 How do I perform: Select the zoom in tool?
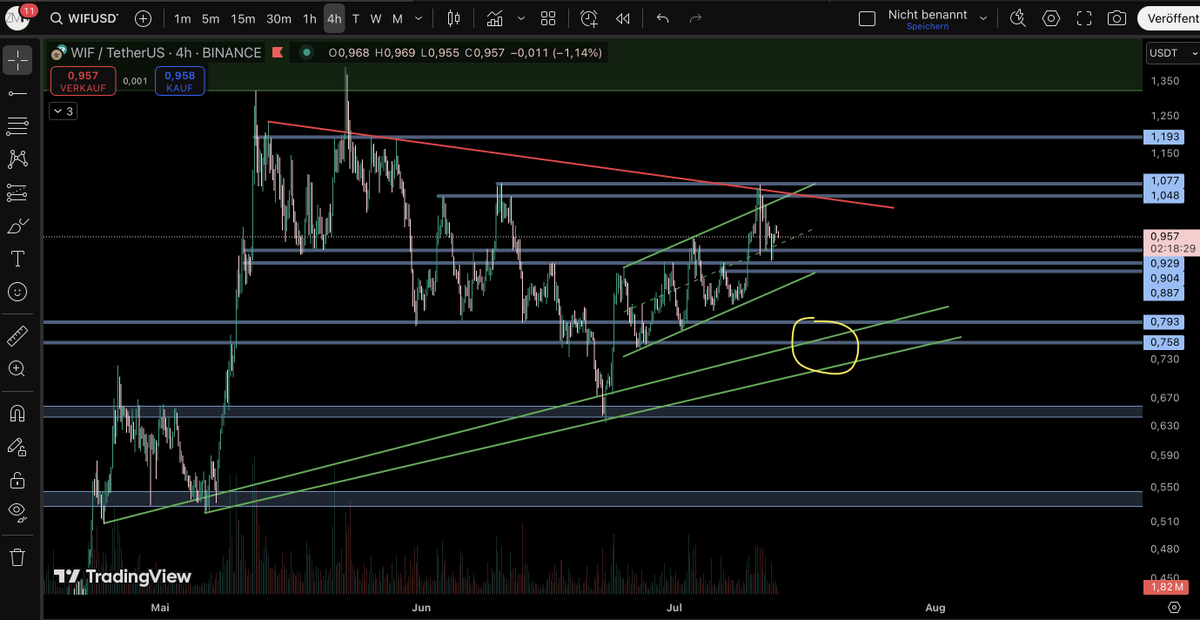tap(17, 368)
